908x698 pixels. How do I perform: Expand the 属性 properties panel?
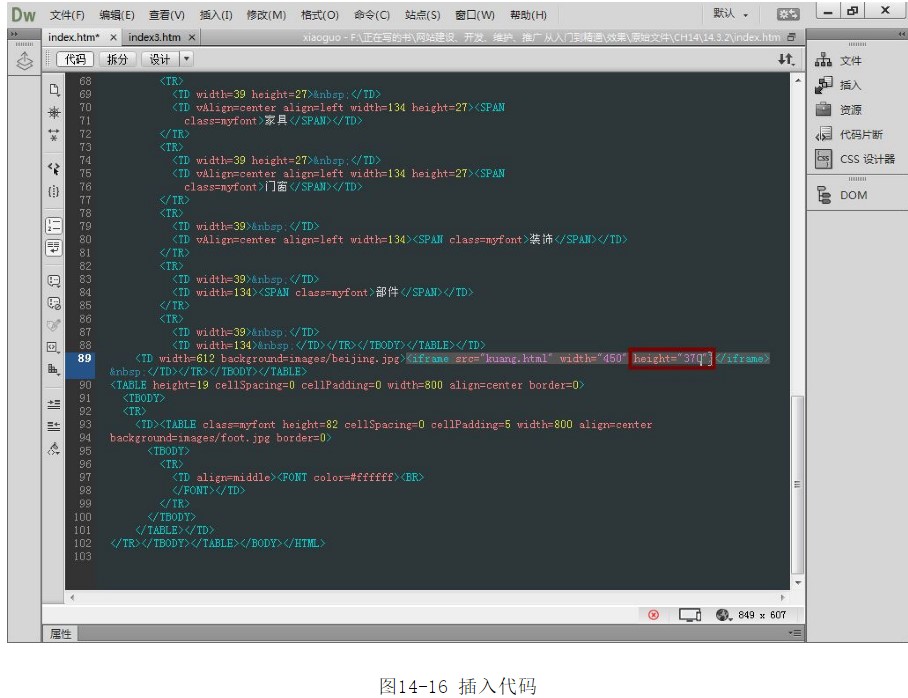[x=61, y=634]
